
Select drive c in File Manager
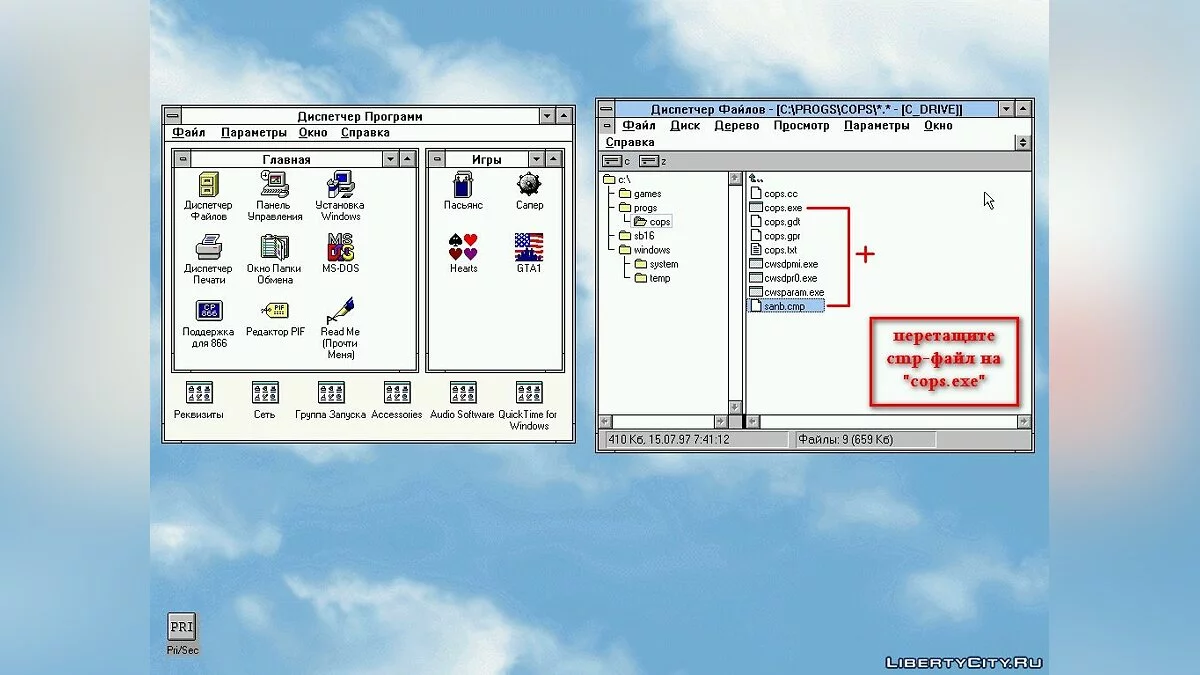(616, 161)
